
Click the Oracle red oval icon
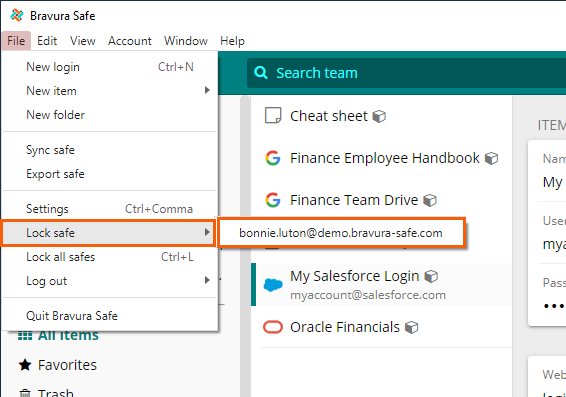[x=273, y=327]
